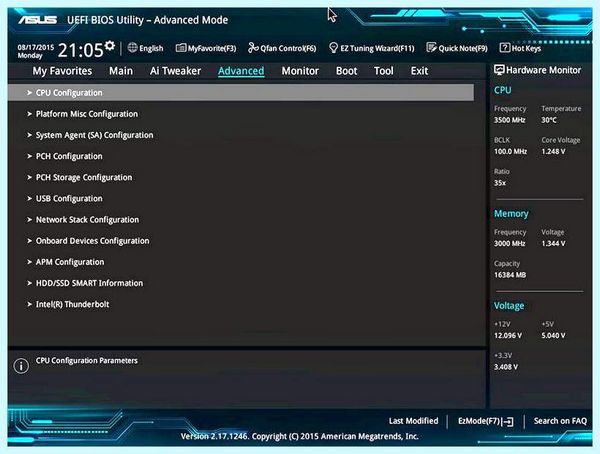600x454 pixels.
Task: Click Search on FAQ
Action: tap(560, 421)
